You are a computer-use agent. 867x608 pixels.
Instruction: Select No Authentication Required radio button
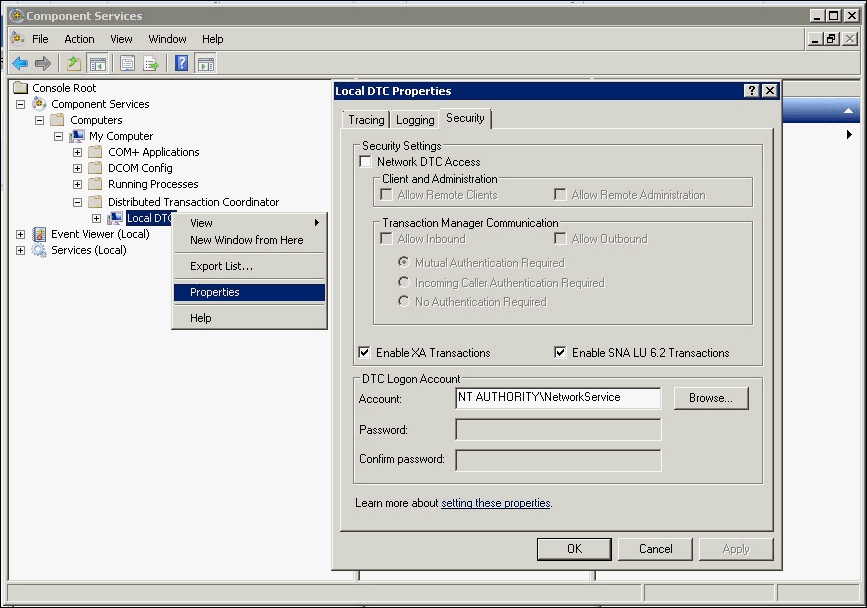(404, 301)
